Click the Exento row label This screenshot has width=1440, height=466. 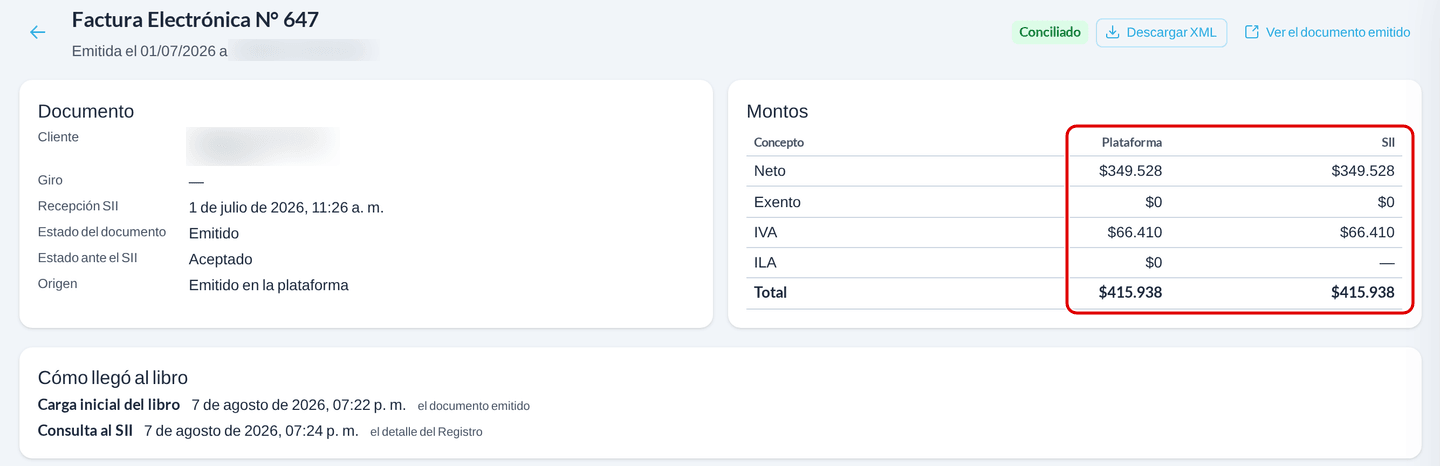point(777,202)
